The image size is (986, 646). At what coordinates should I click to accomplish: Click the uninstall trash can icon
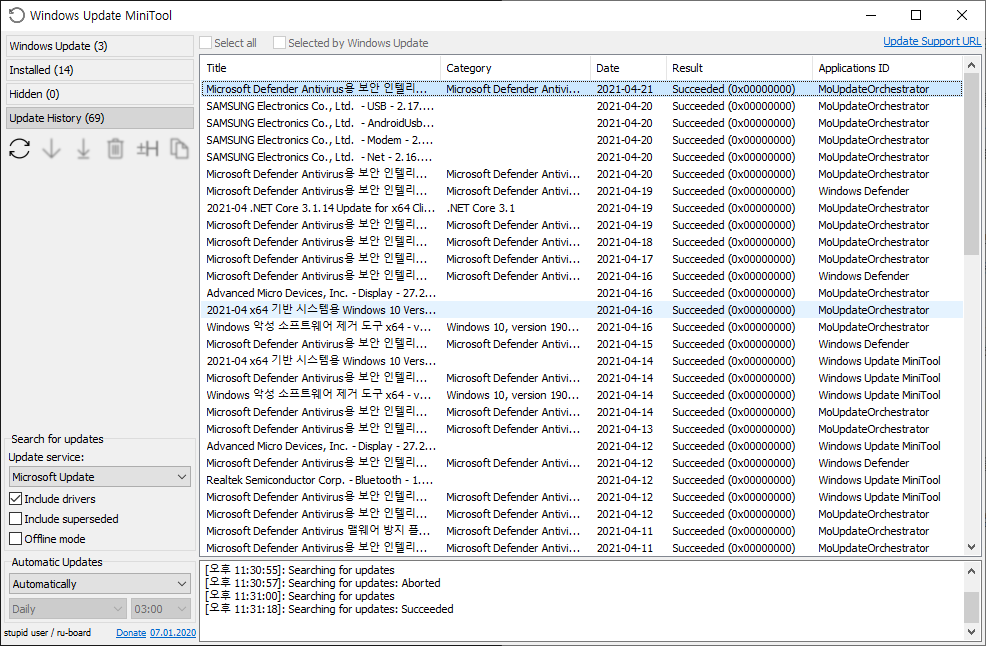[x=115, y=148]
